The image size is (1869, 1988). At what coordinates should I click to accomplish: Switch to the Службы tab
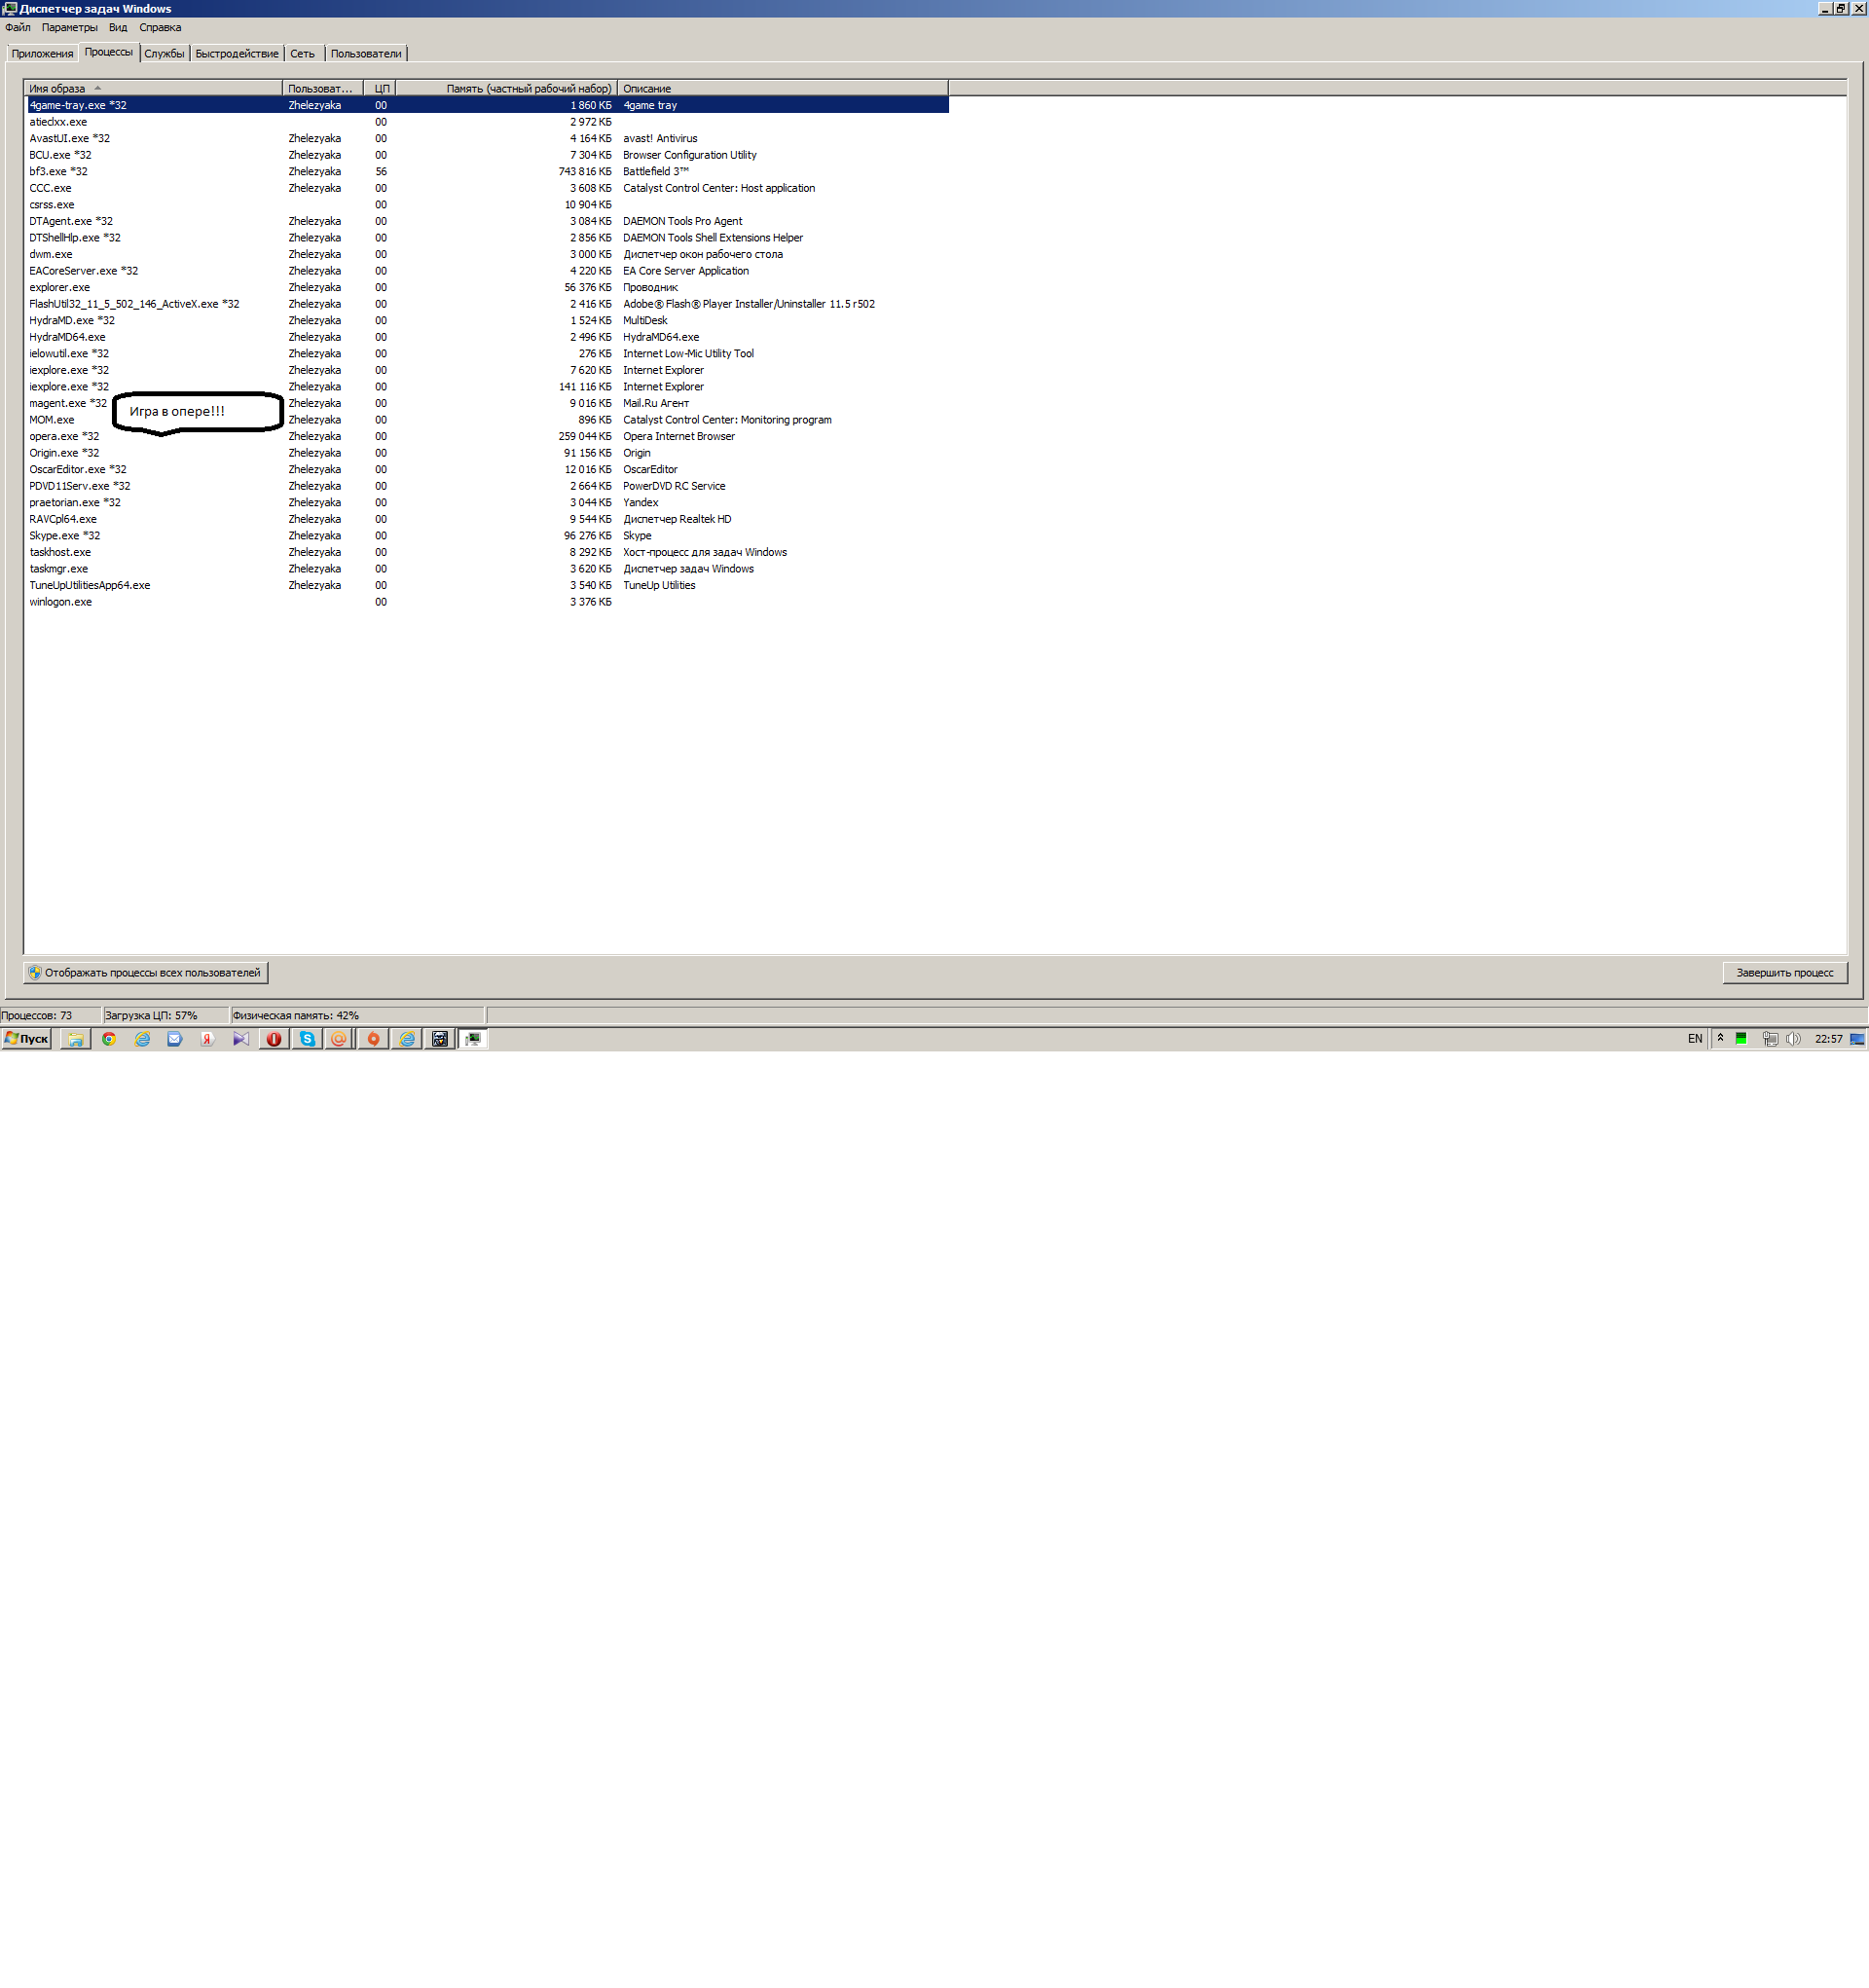[164, 54]
